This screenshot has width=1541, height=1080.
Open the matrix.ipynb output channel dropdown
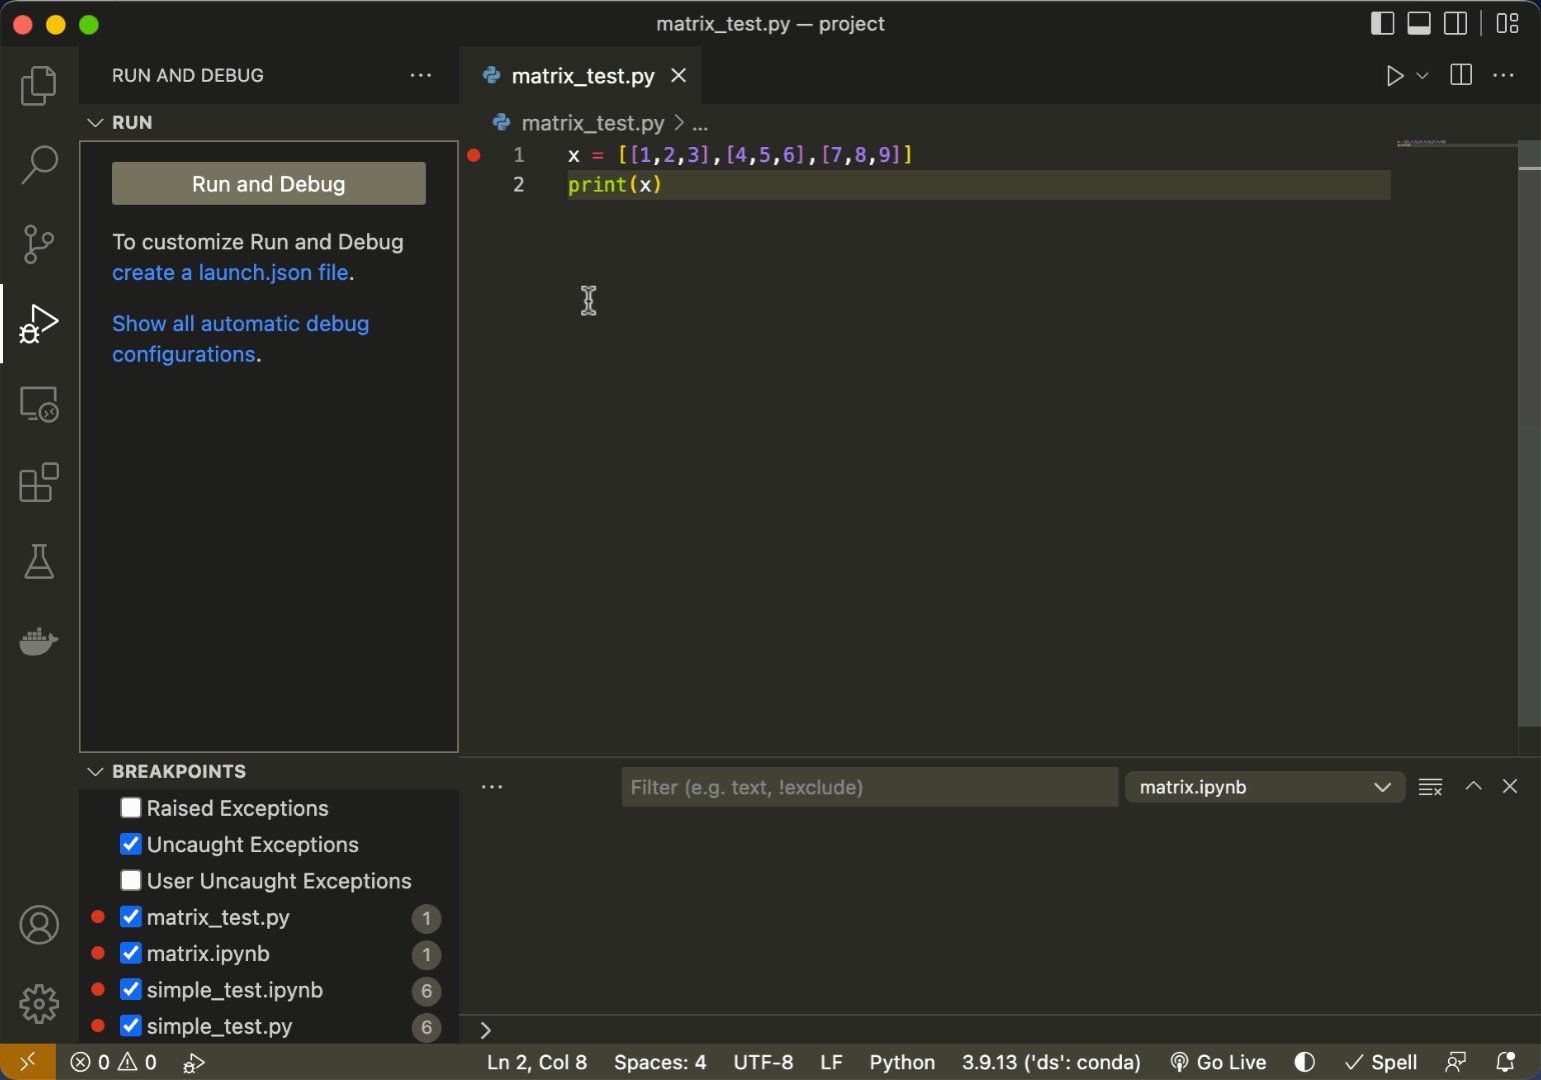pyautogui.click(x=1265, y=787)
